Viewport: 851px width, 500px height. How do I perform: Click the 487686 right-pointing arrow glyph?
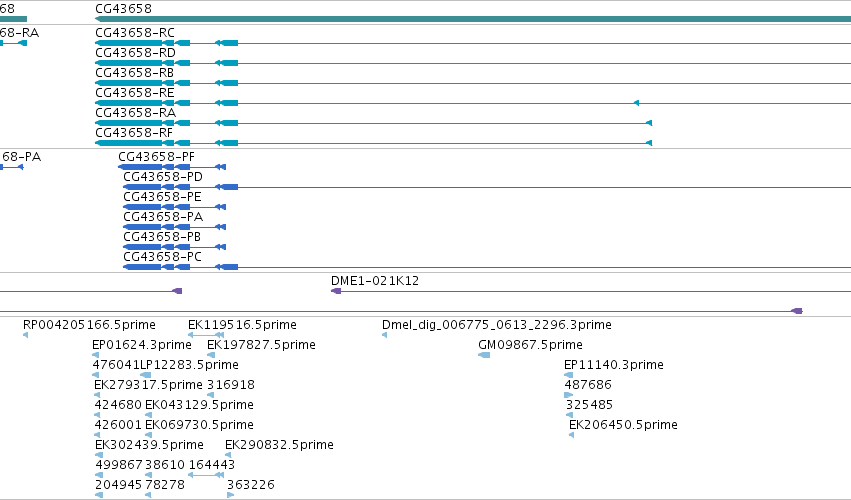569,395
